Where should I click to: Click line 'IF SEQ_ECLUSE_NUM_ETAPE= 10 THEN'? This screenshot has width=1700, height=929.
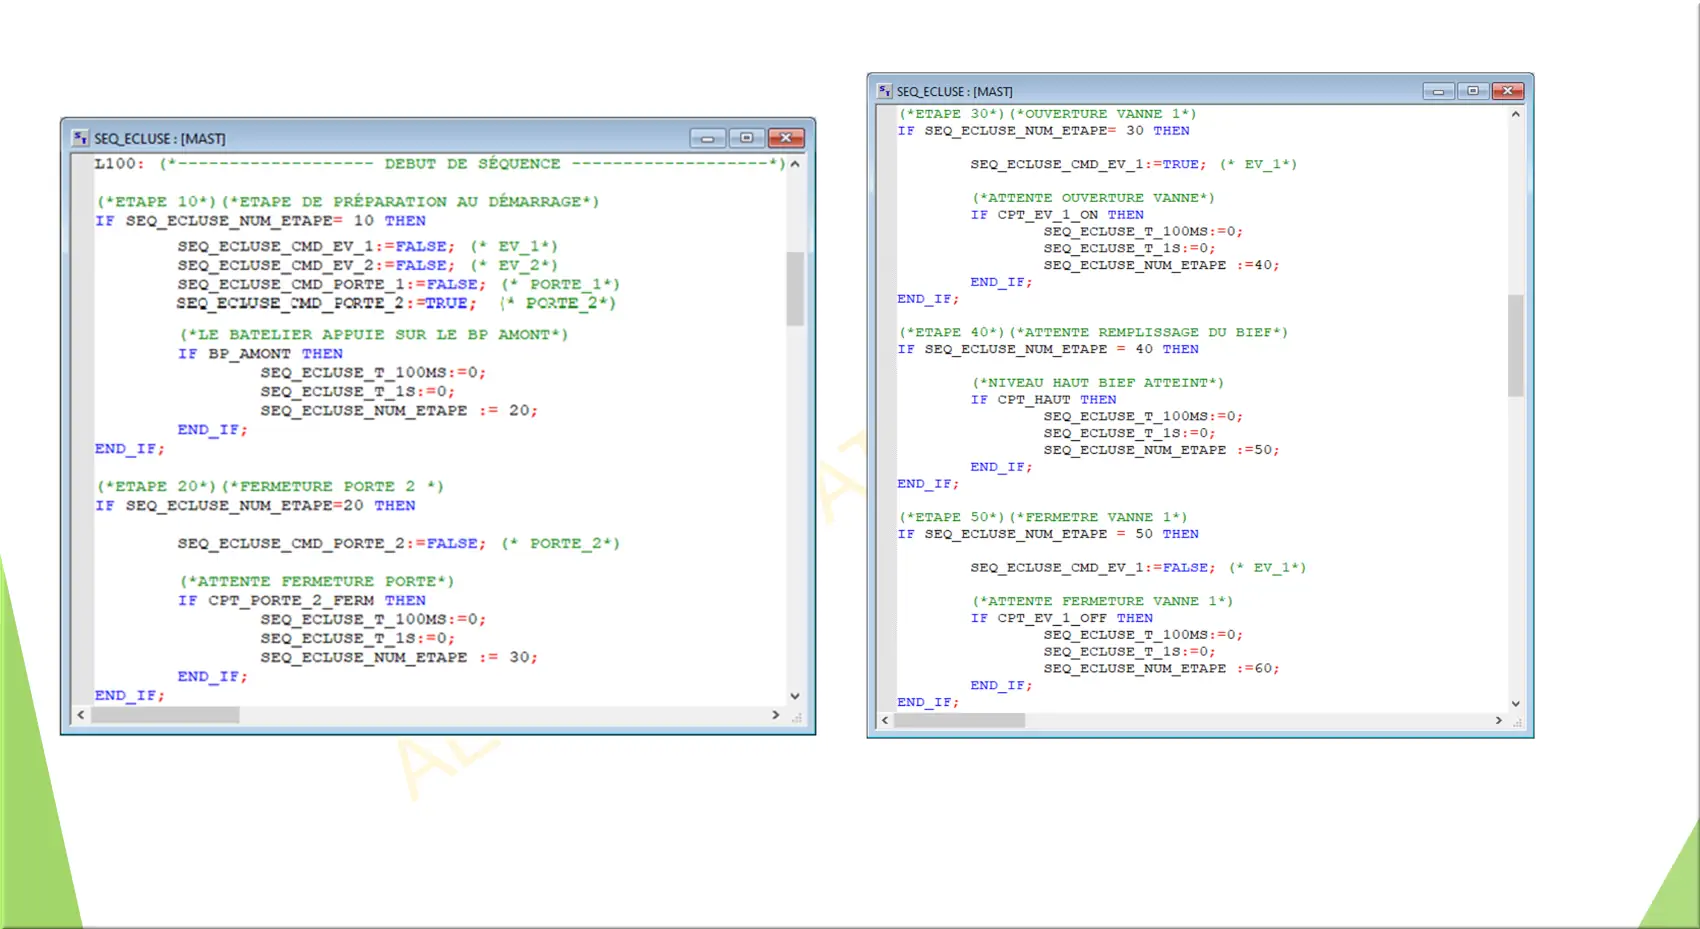261,221
